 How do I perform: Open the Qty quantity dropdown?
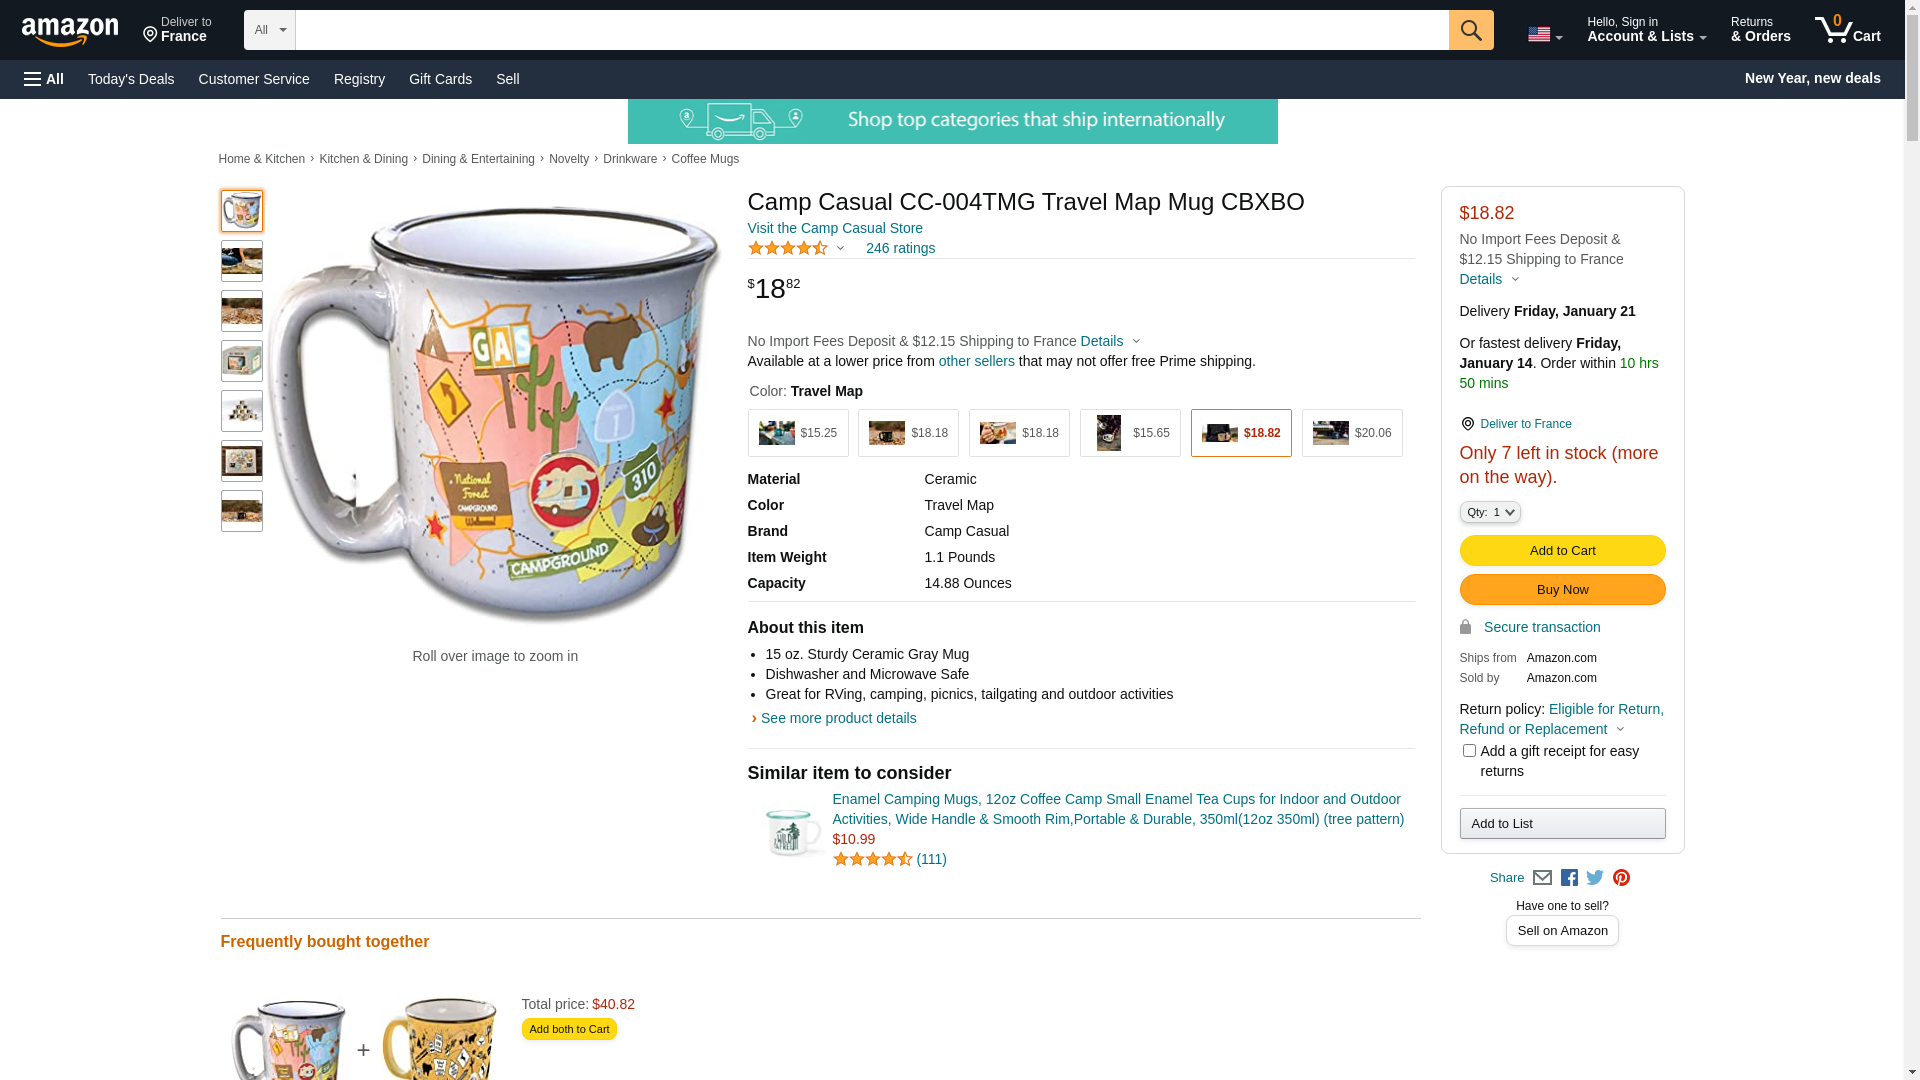(1489, 512)
